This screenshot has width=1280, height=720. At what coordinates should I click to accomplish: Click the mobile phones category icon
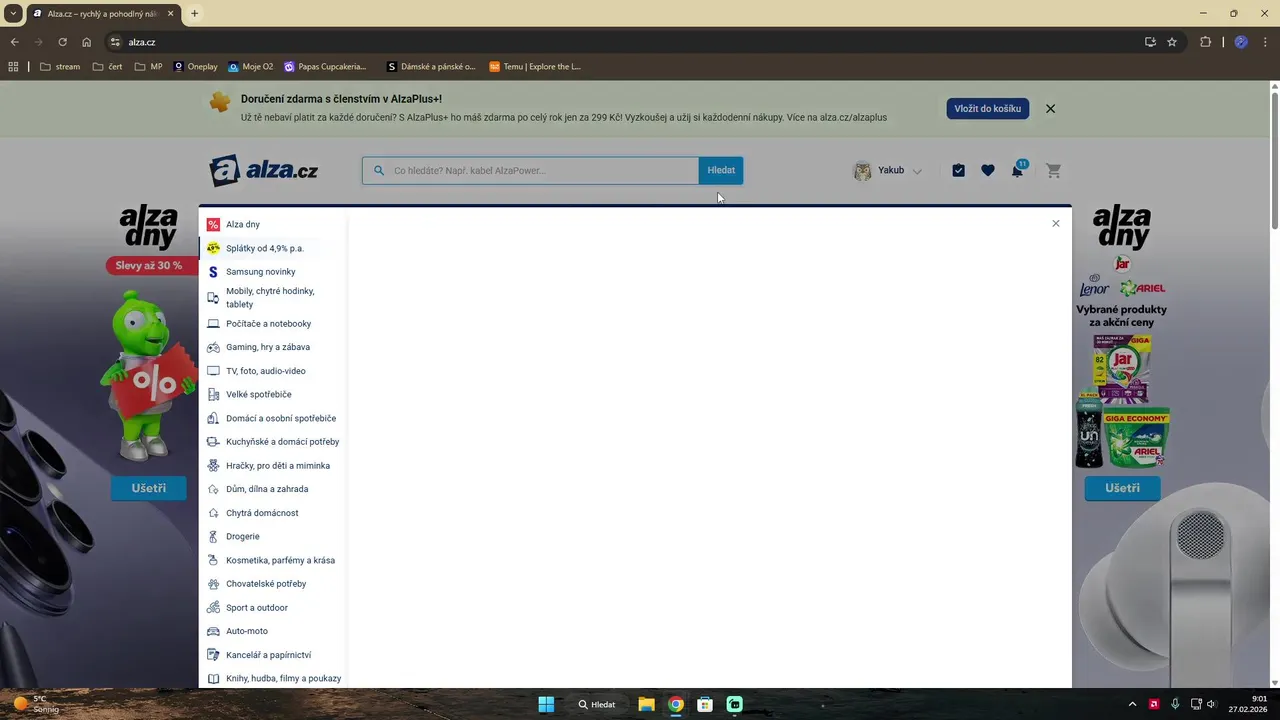[x=213, y=298]
